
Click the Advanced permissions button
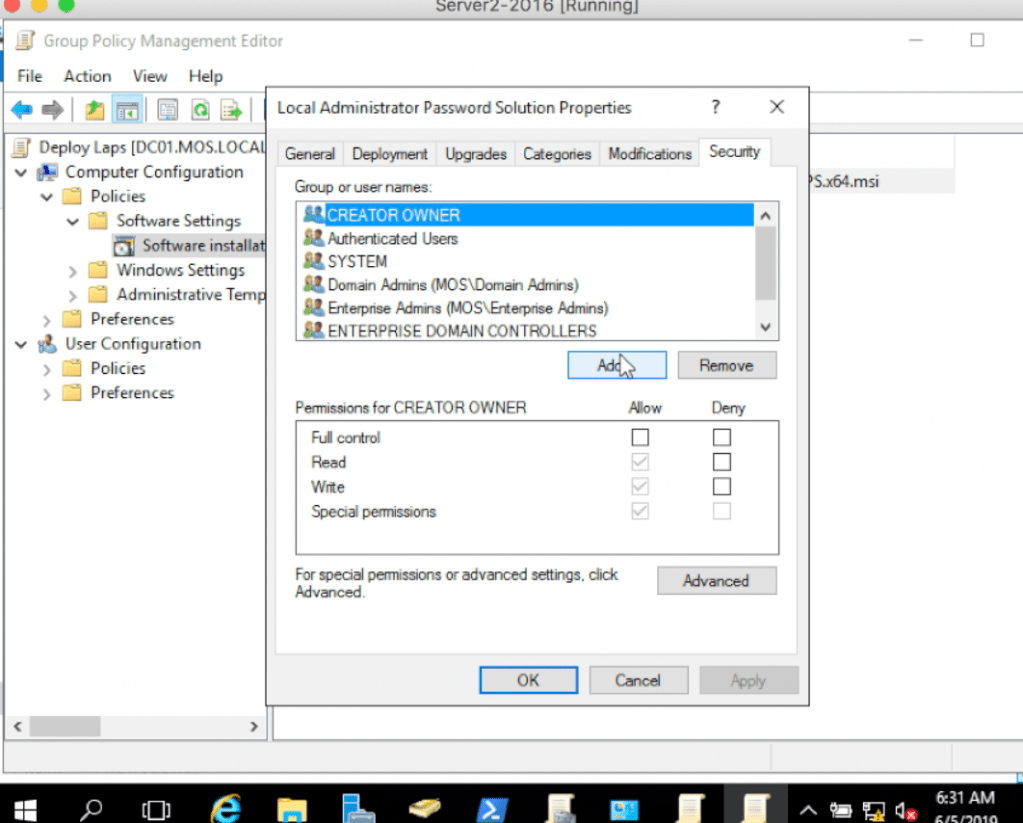716,580
